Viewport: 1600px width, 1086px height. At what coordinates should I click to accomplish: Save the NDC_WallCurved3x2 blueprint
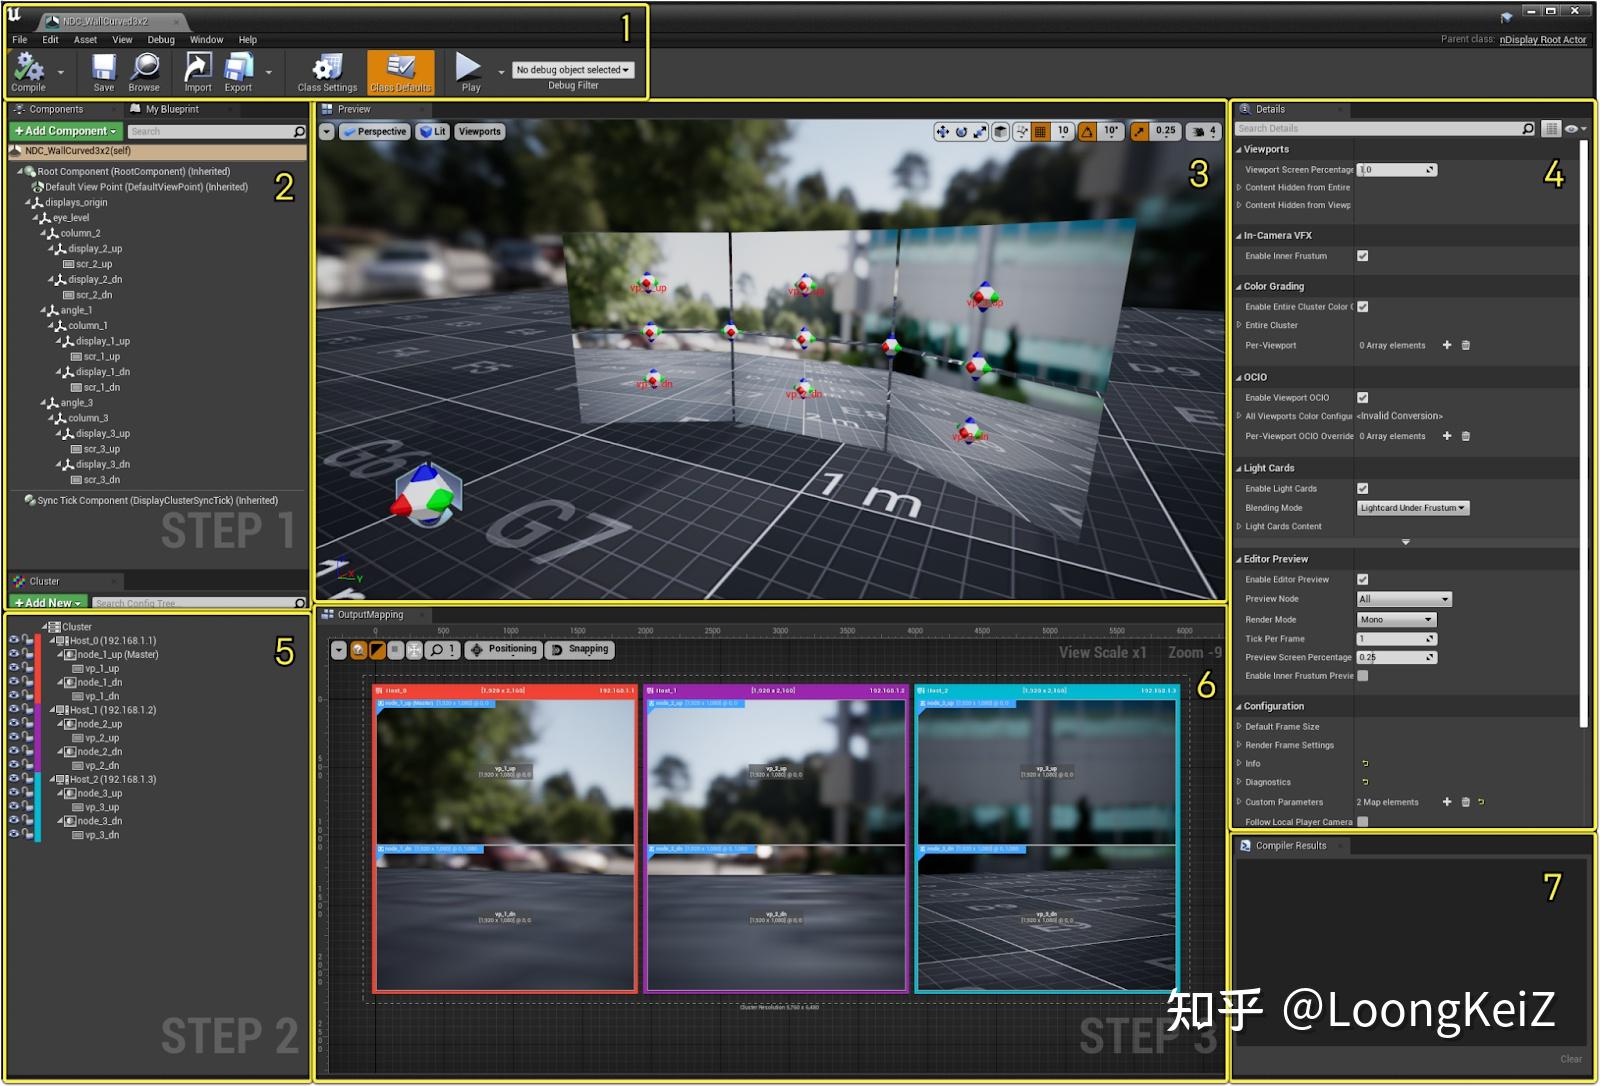(102, 71)
